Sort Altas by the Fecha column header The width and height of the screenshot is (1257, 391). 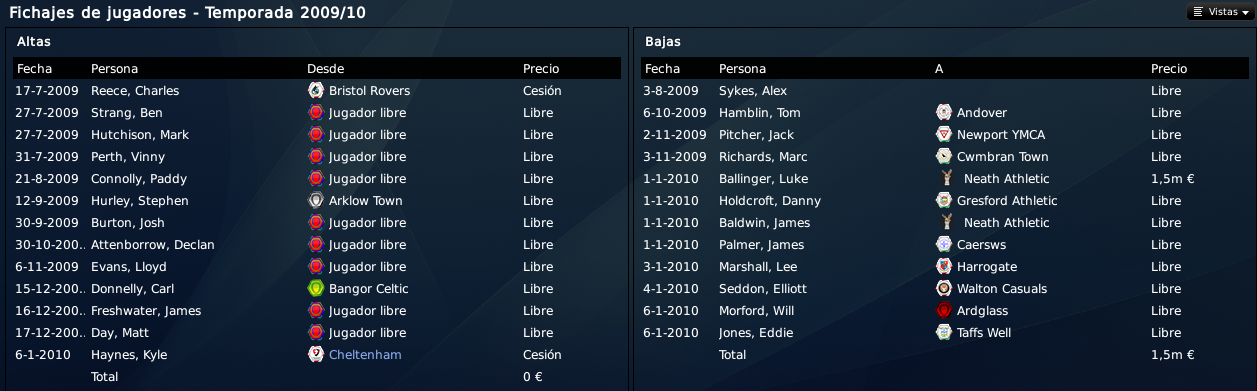(34, 69)
